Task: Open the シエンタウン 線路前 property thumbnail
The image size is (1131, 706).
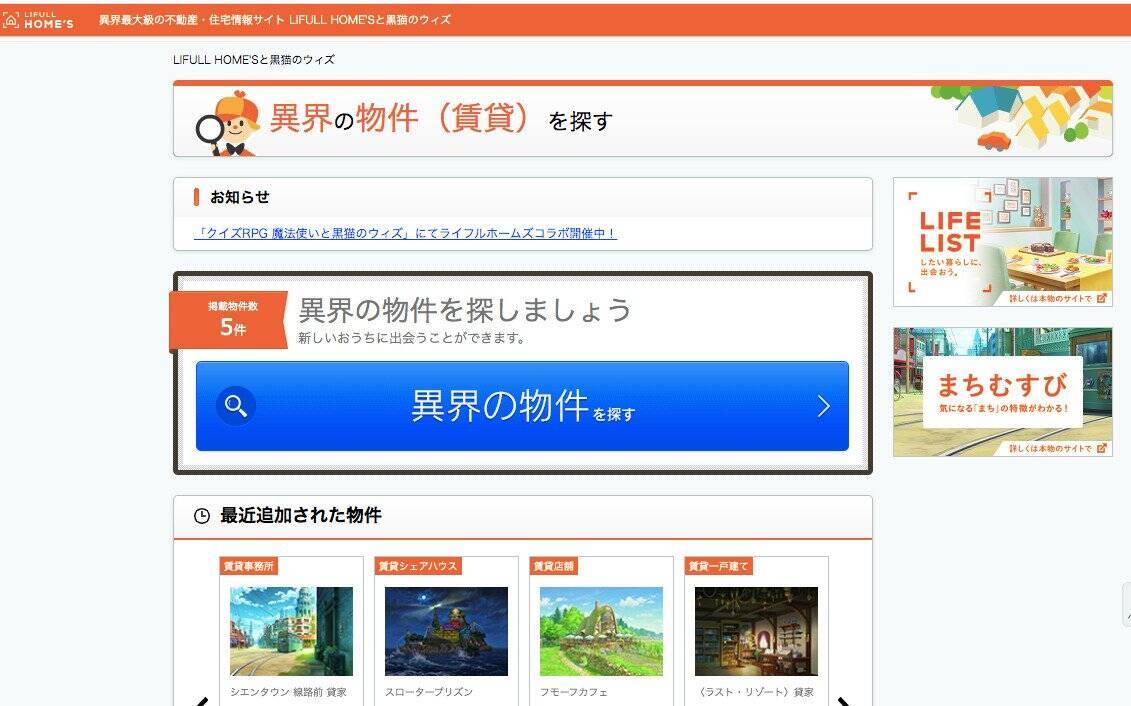Action: click(x=291, y=631)
